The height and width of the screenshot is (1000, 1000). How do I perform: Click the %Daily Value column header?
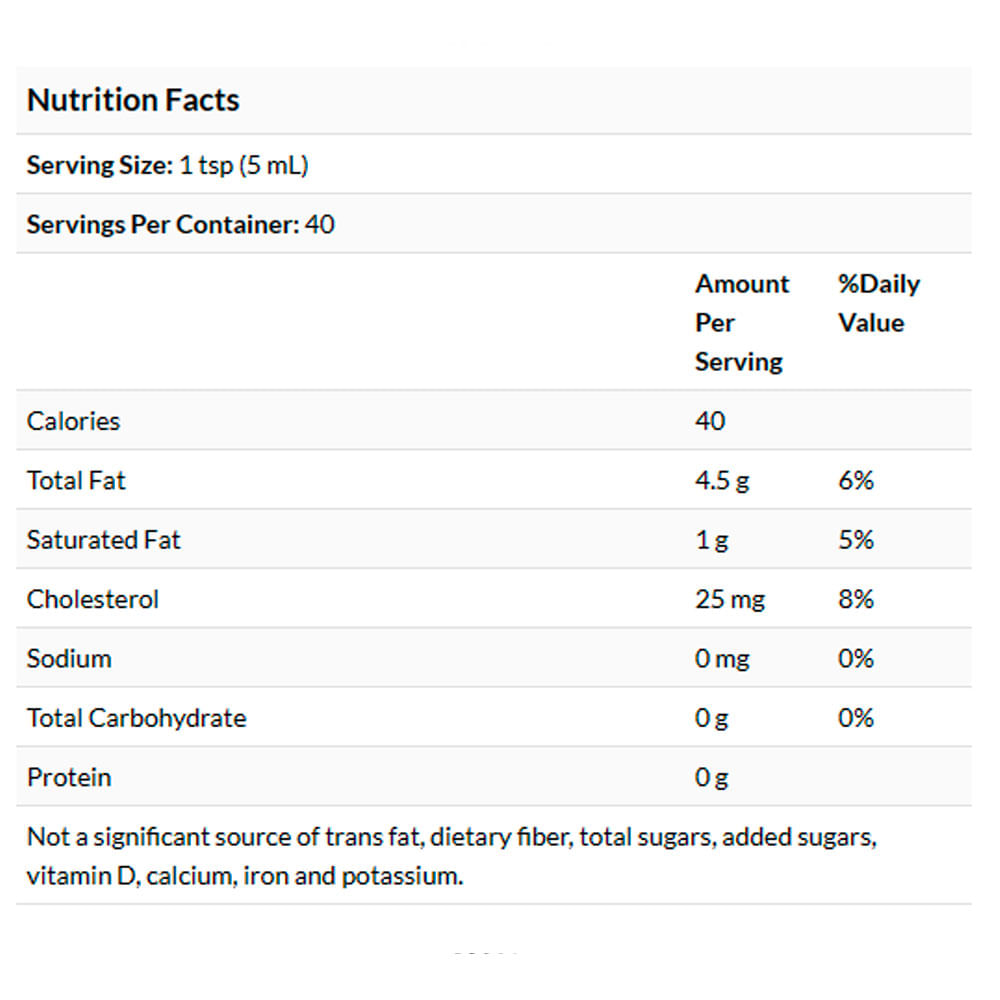[878, 303]
